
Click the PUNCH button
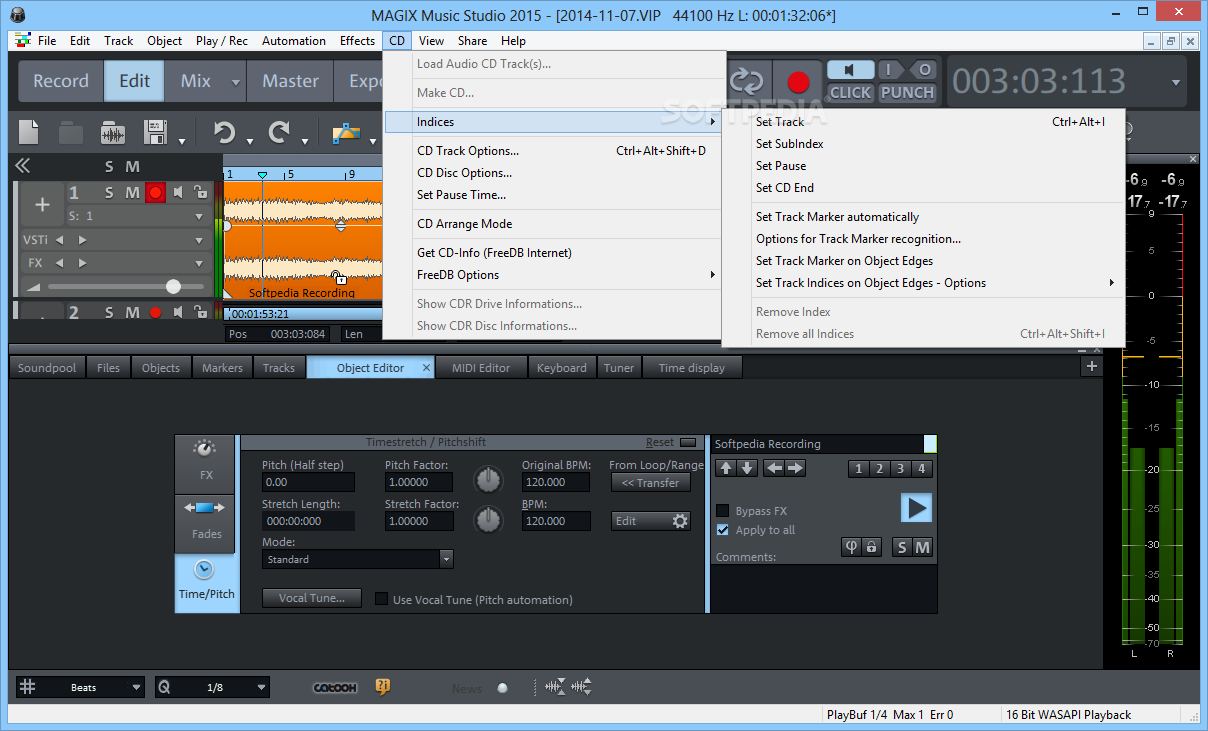pos(907,92)
